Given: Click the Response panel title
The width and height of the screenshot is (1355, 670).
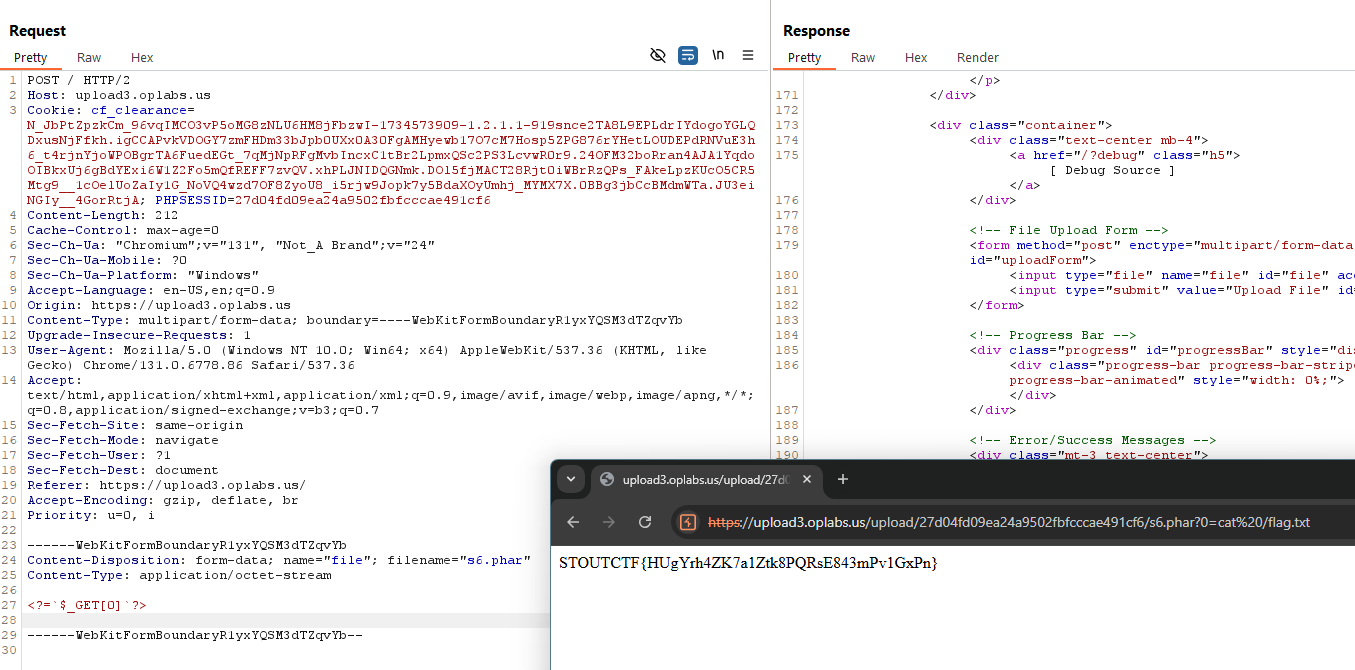Looking at the screenshot, I should (x=816, y=31).
